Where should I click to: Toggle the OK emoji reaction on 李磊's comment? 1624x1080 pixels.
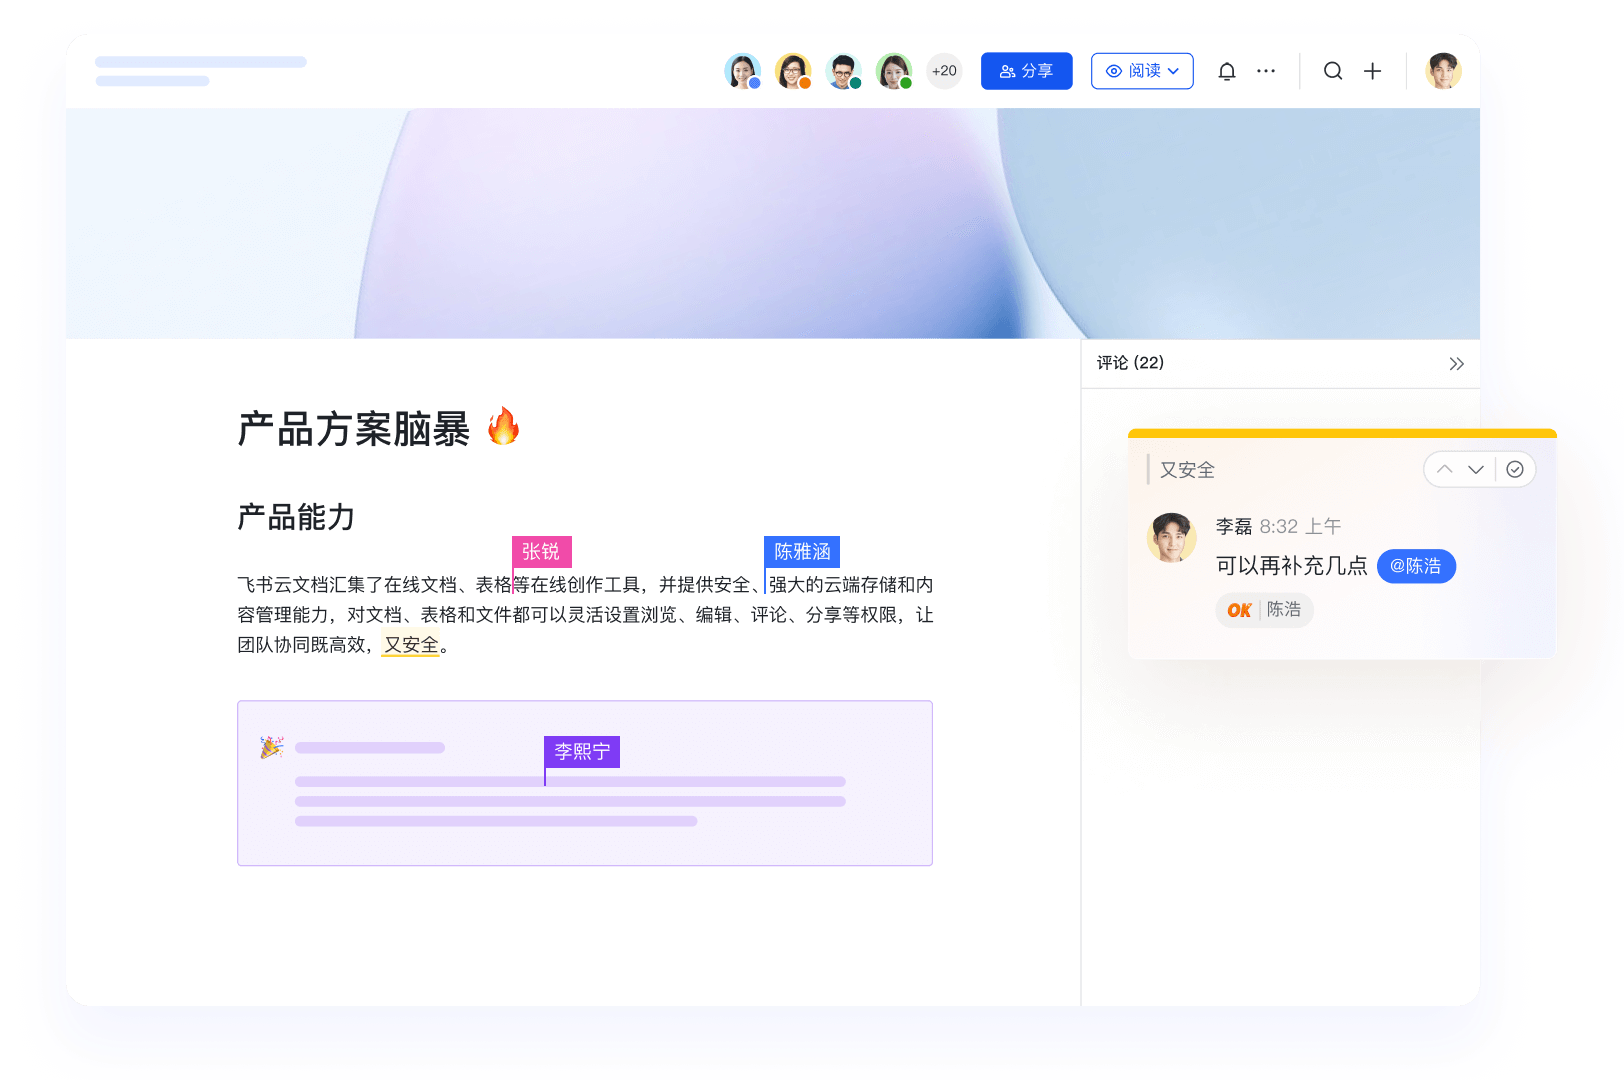[x=1264, y=610]
